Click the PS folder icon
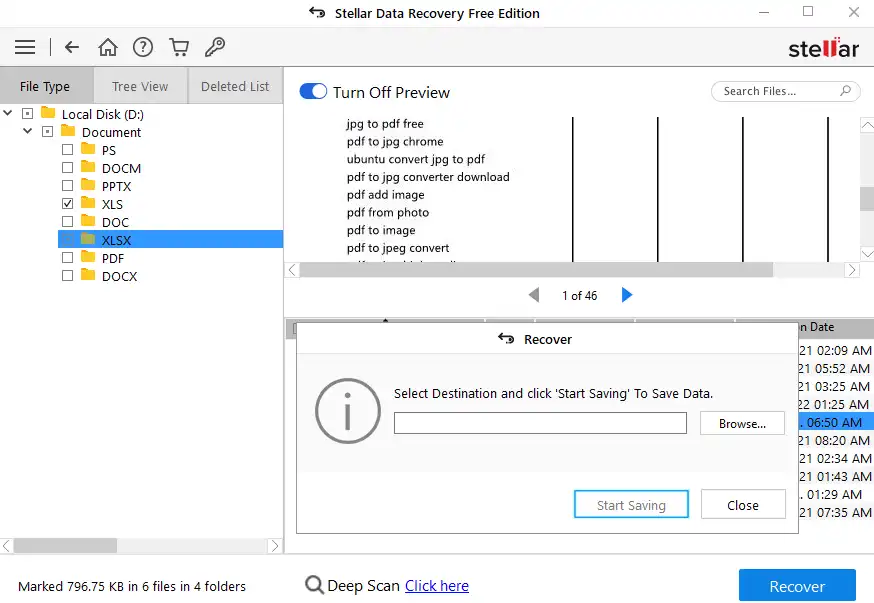 88,149
